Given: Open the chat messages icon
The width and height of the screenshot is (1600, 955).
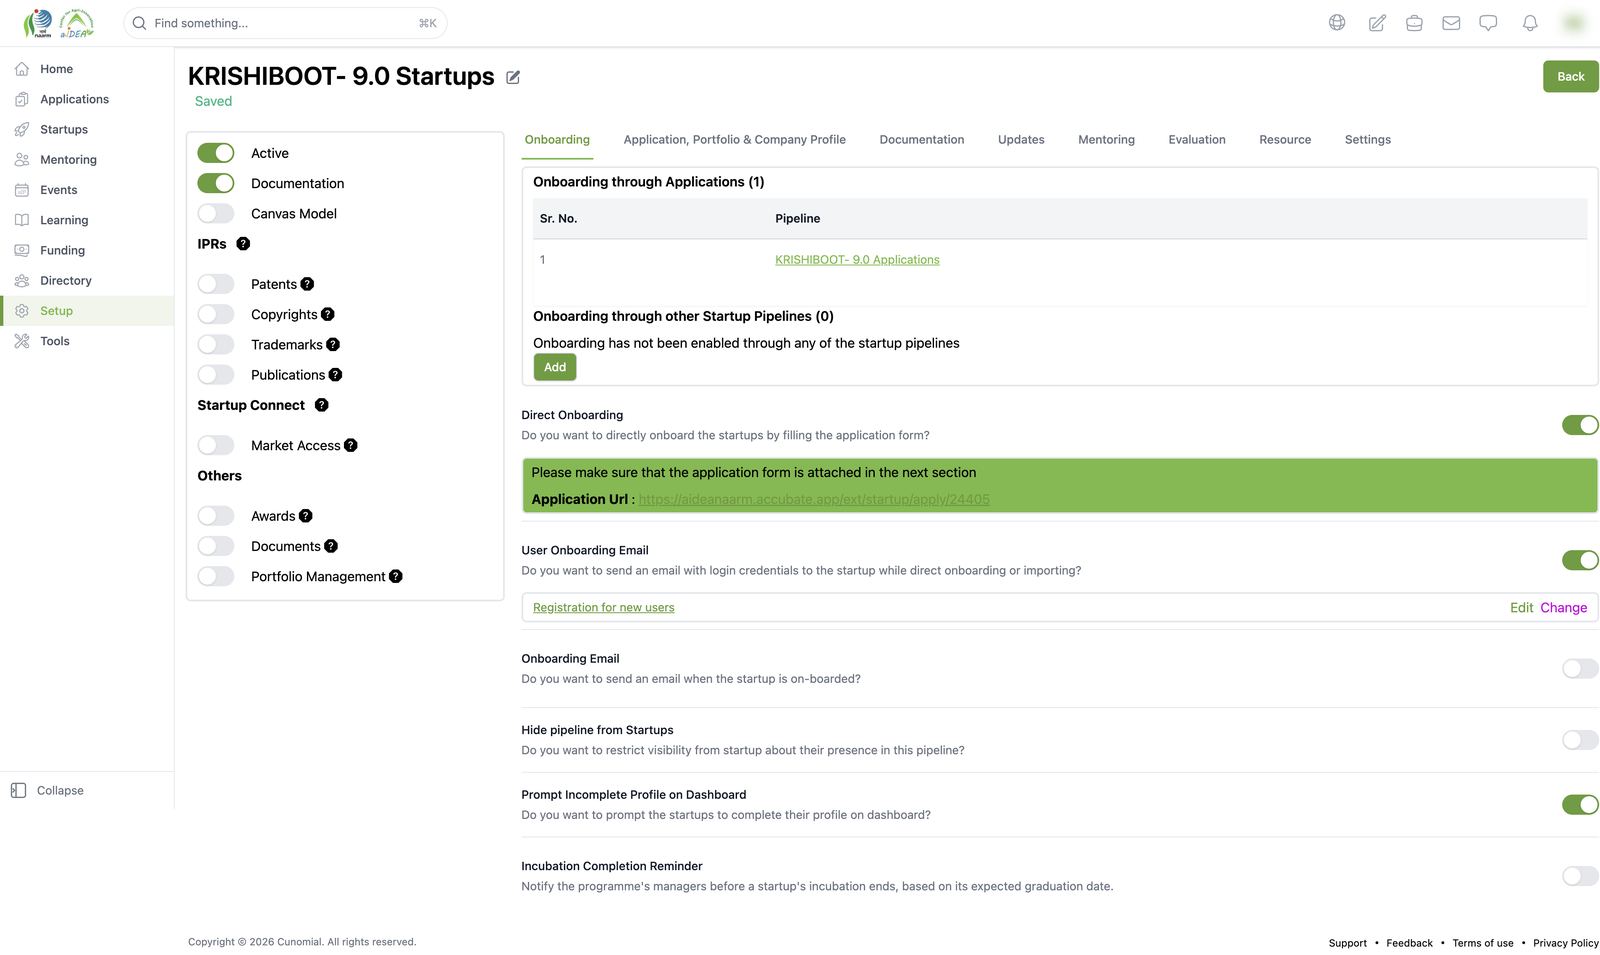Looking at the screenshot, I should 1488,23.
